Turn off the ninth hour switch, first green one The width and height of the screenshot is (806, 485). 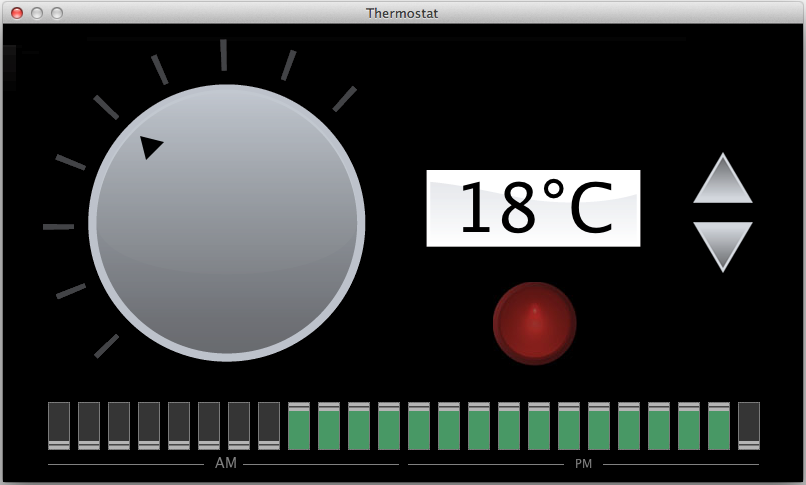point(299,426)
